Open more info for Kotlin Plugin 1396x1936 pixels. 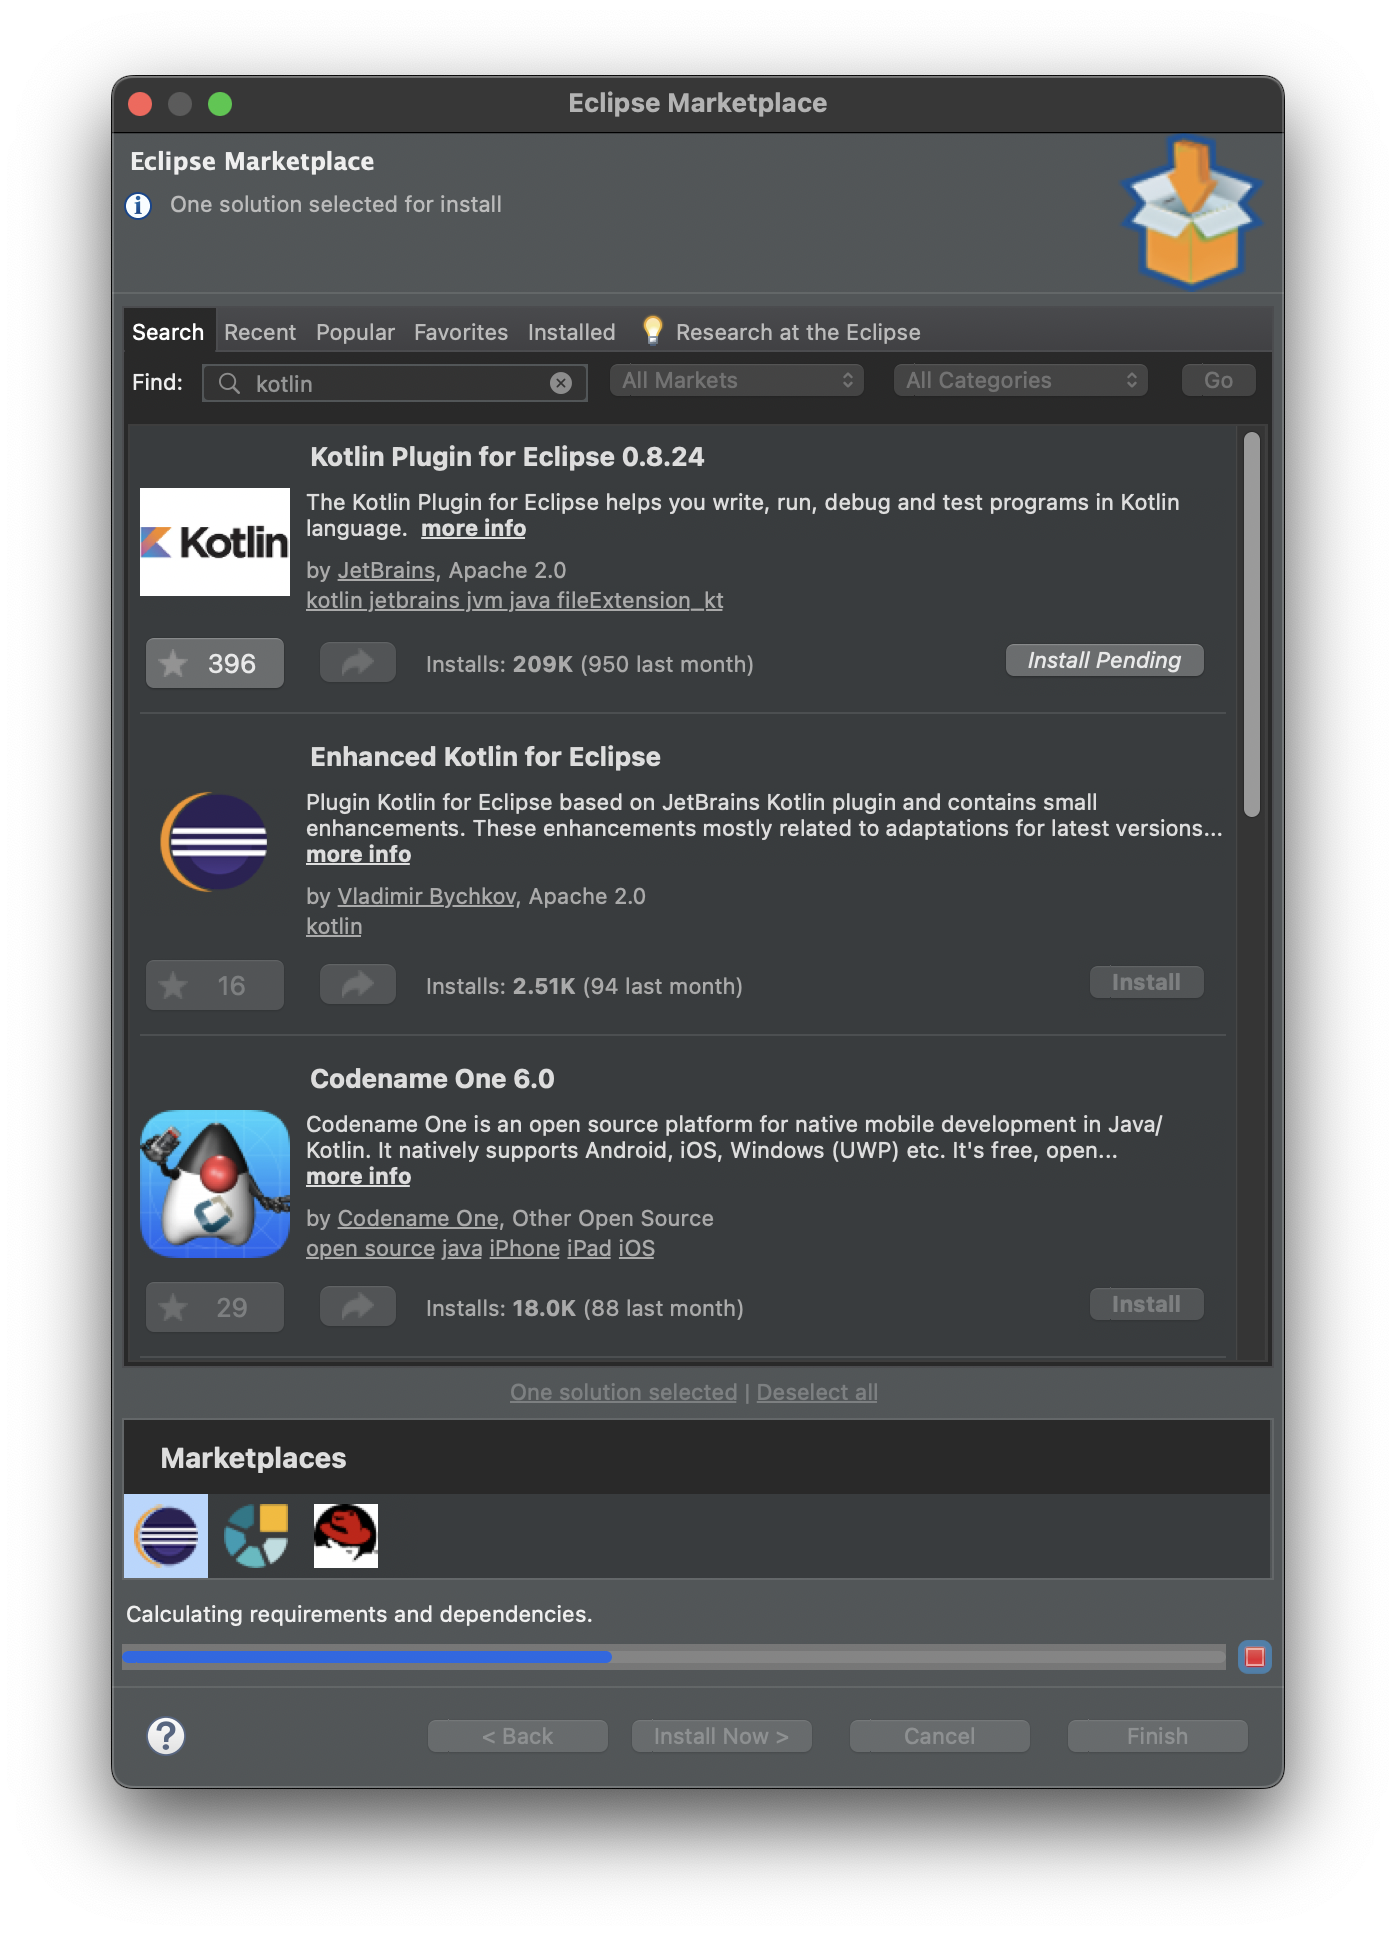473,528
